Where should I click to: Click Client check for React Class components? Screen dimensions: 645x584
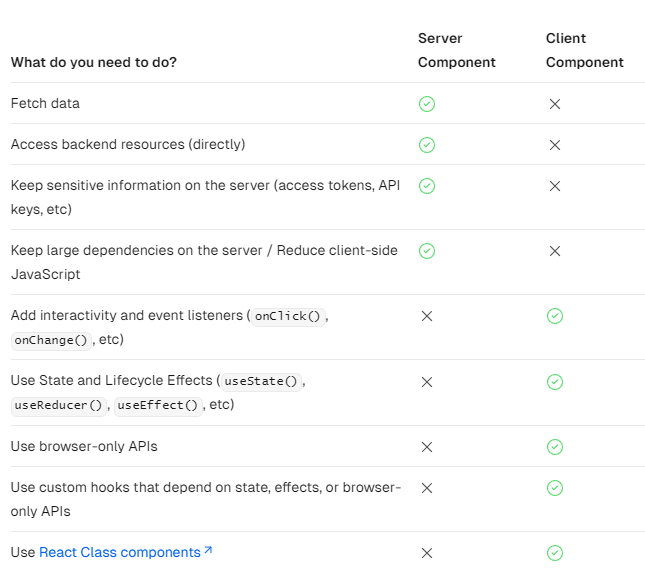point(555,553)
